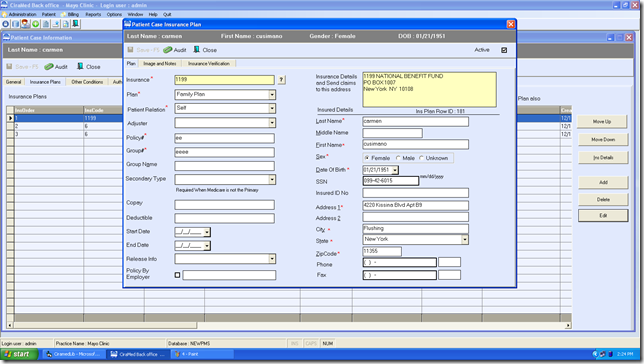Click the Copay input field
The height and width of the screenshot is (364, 644).
click(224, 205)
